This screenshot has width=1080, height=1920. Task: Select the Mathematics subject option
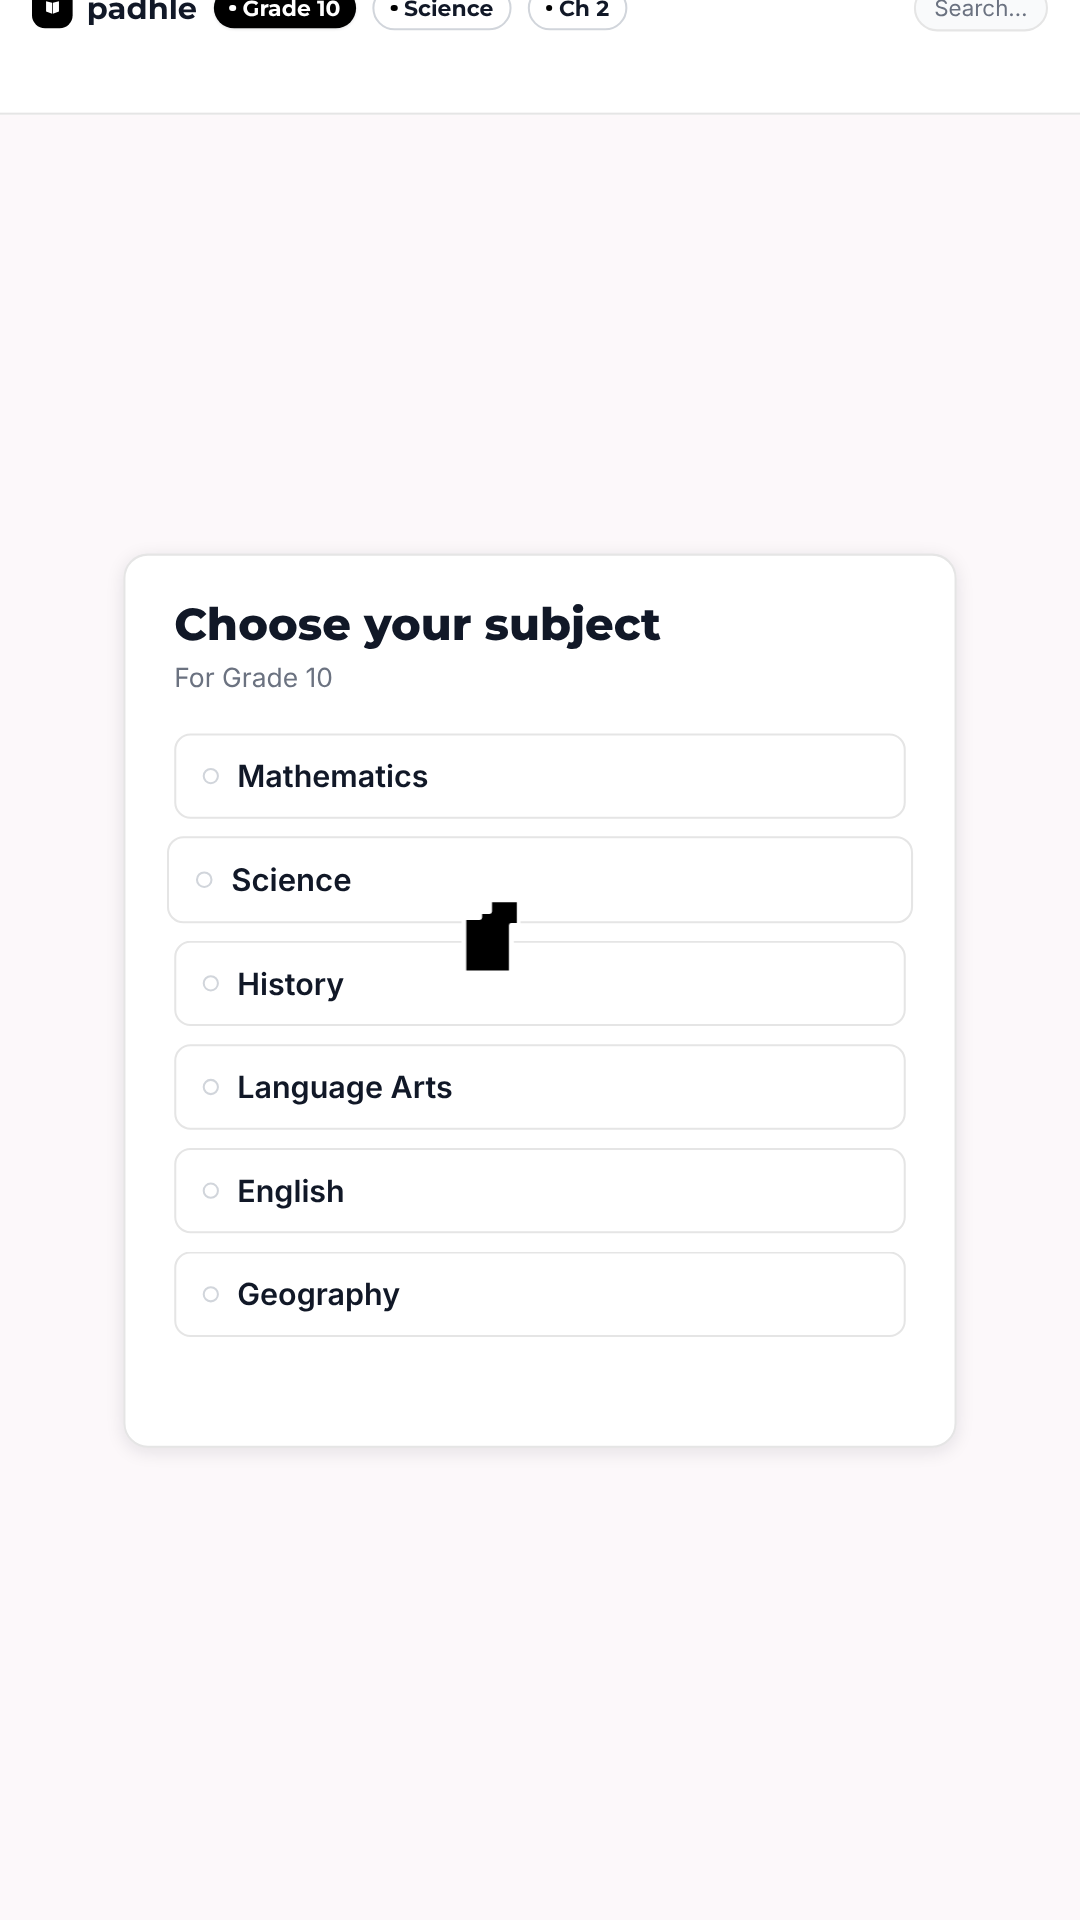tap(540, 776)
